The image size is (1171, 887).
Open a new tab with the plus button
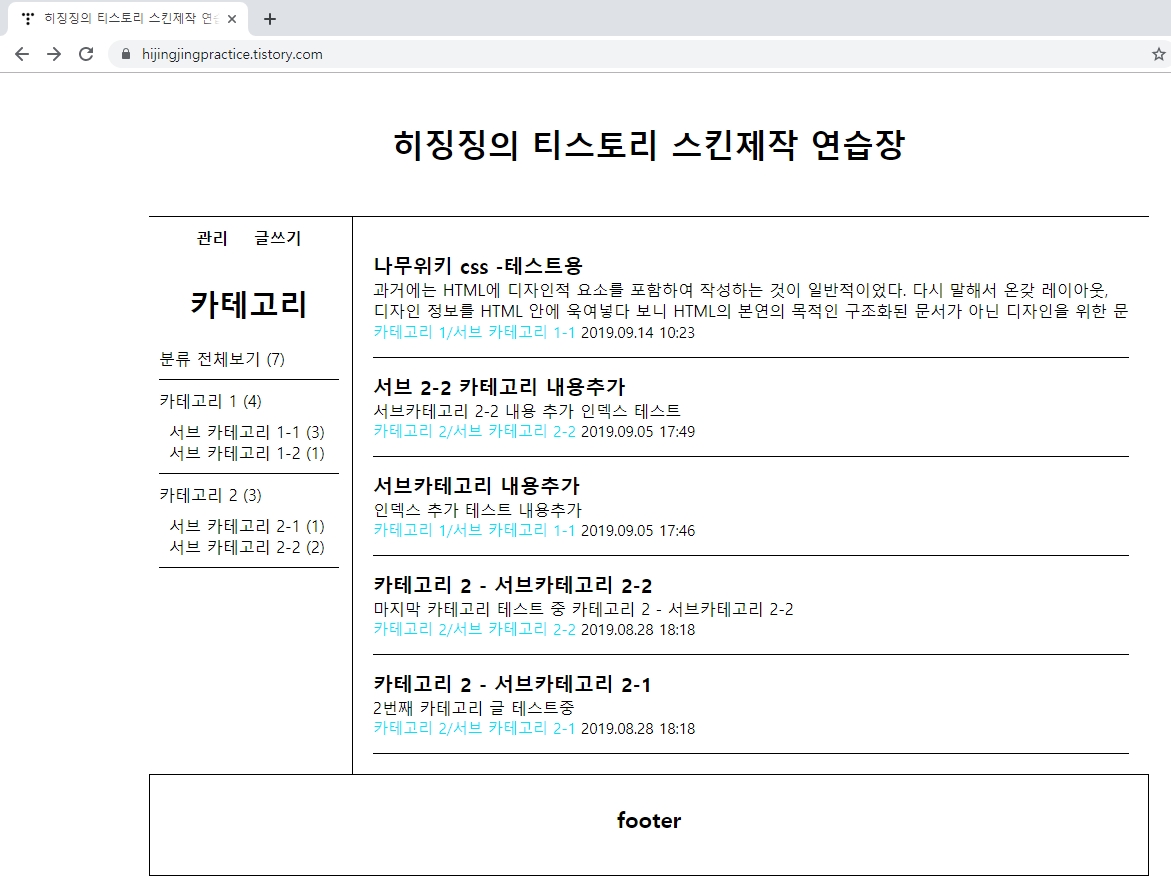[270, 19]
